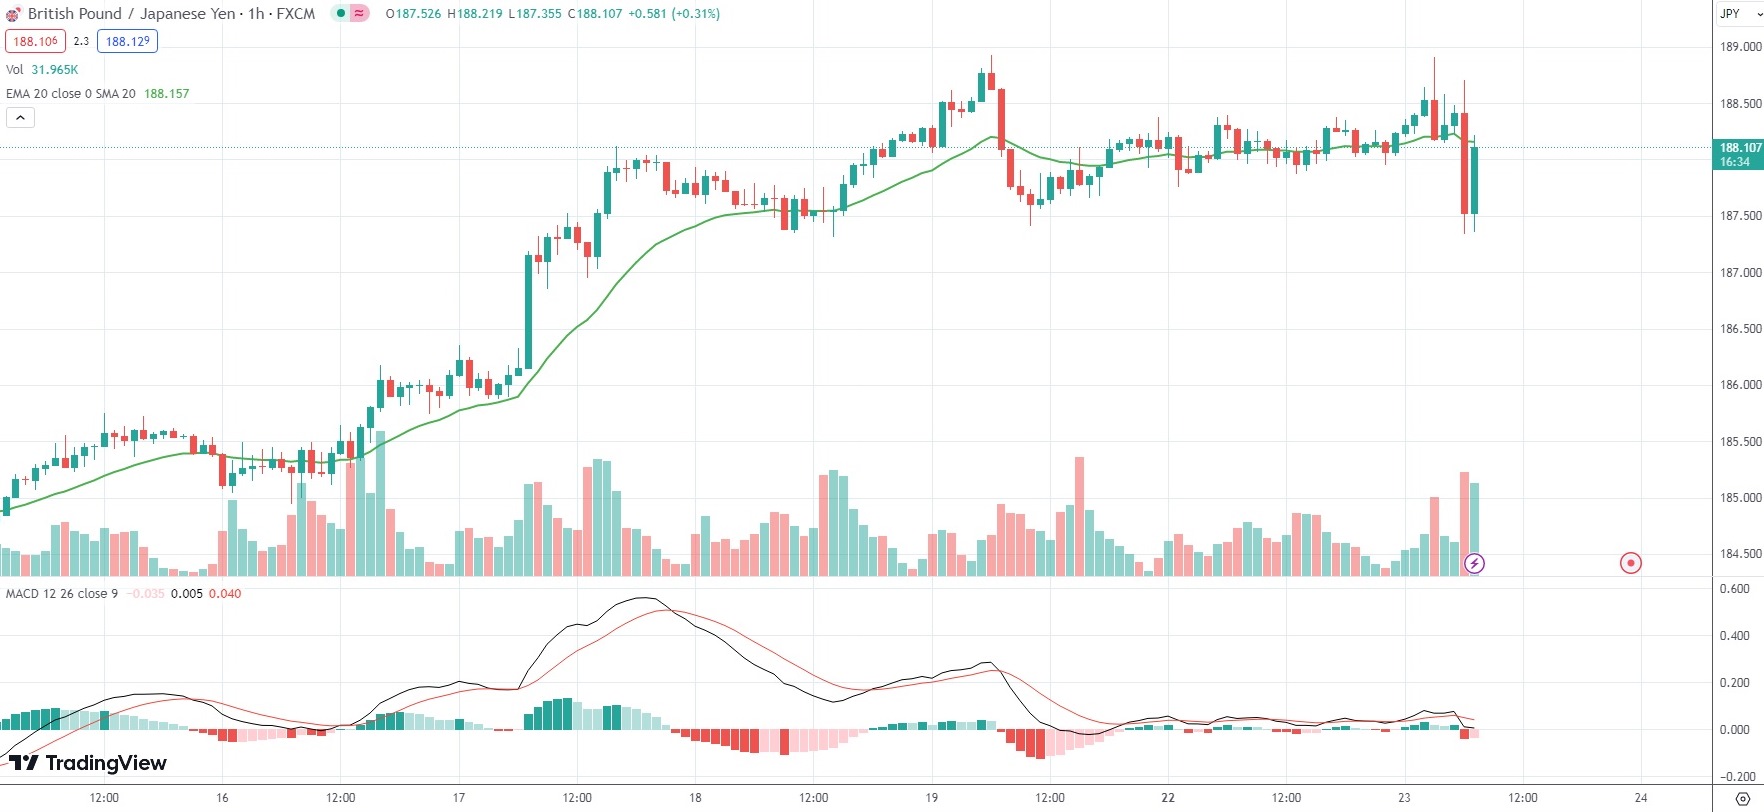
Task: Click the GBP/JPY flag symbol icon
Action: click(13, 14)
